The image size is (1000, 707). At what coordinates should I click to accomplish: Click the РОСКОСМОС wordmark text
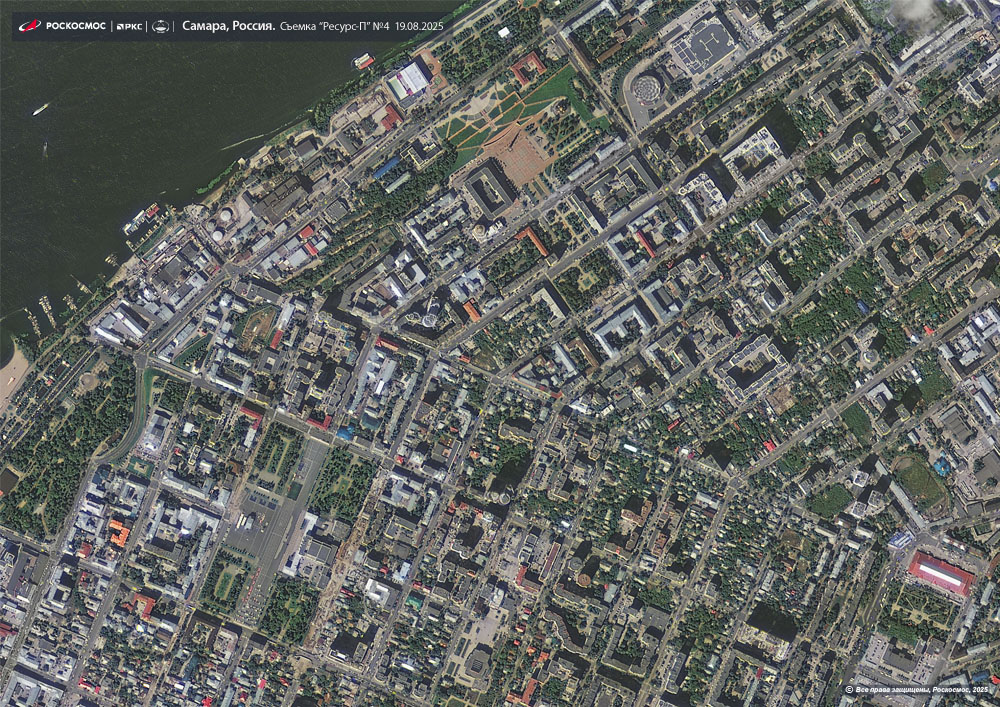pyautogui.click(x=76, y=25)
